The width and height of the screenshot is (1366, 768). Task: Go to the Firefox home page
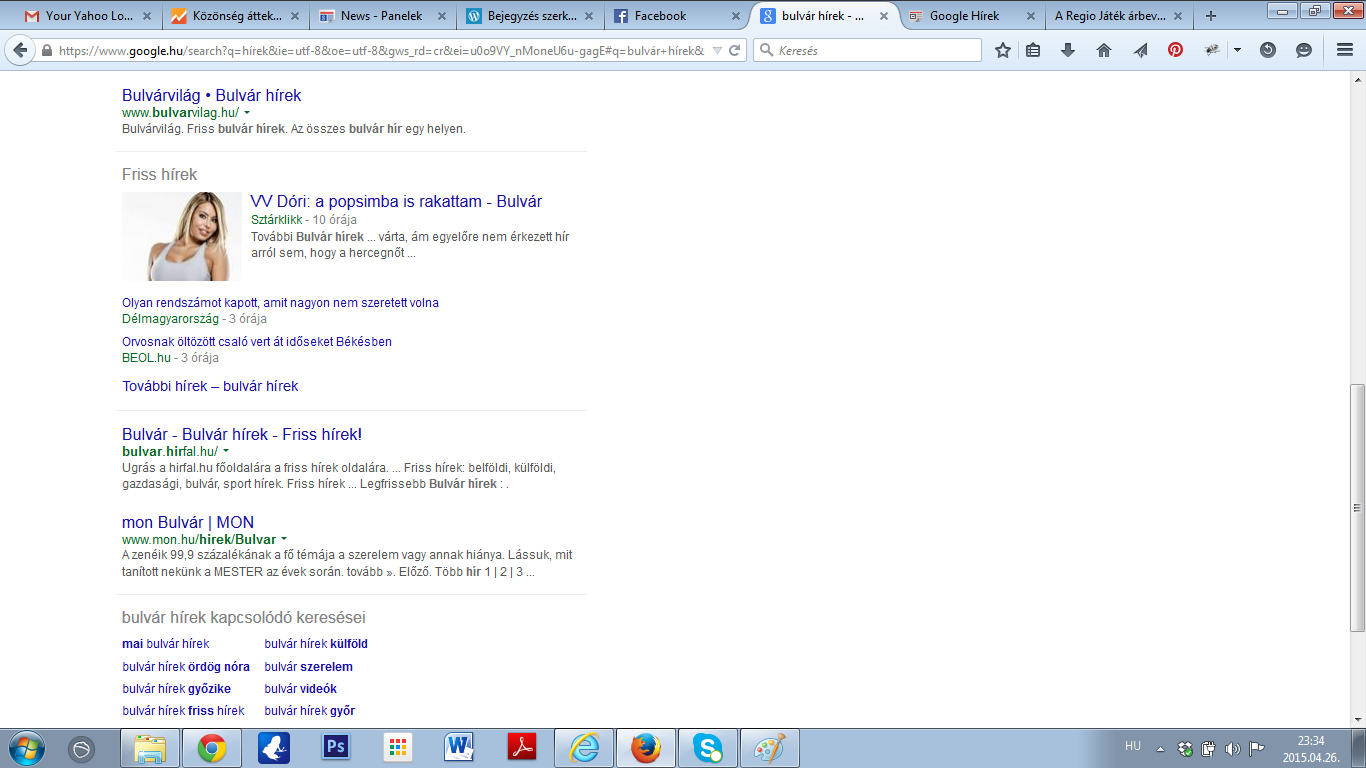pyautogui.click(x=1104, y=50)
